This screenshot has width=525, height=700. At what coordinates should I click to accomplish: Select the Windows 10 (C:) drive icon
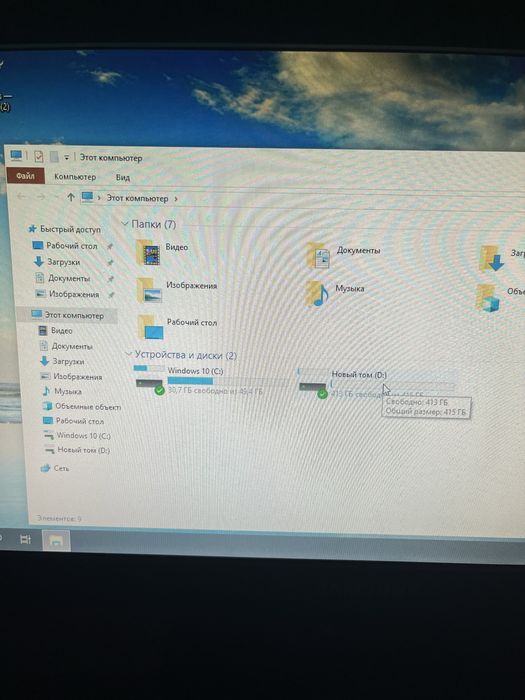[x=150, y=380]
